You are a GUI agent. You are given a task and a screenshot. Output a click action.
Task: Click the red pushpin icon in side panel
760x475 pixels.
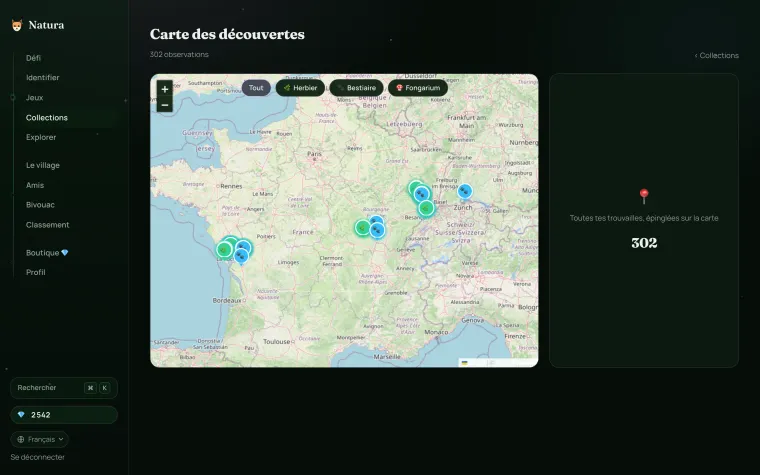(x=644, y=196)
